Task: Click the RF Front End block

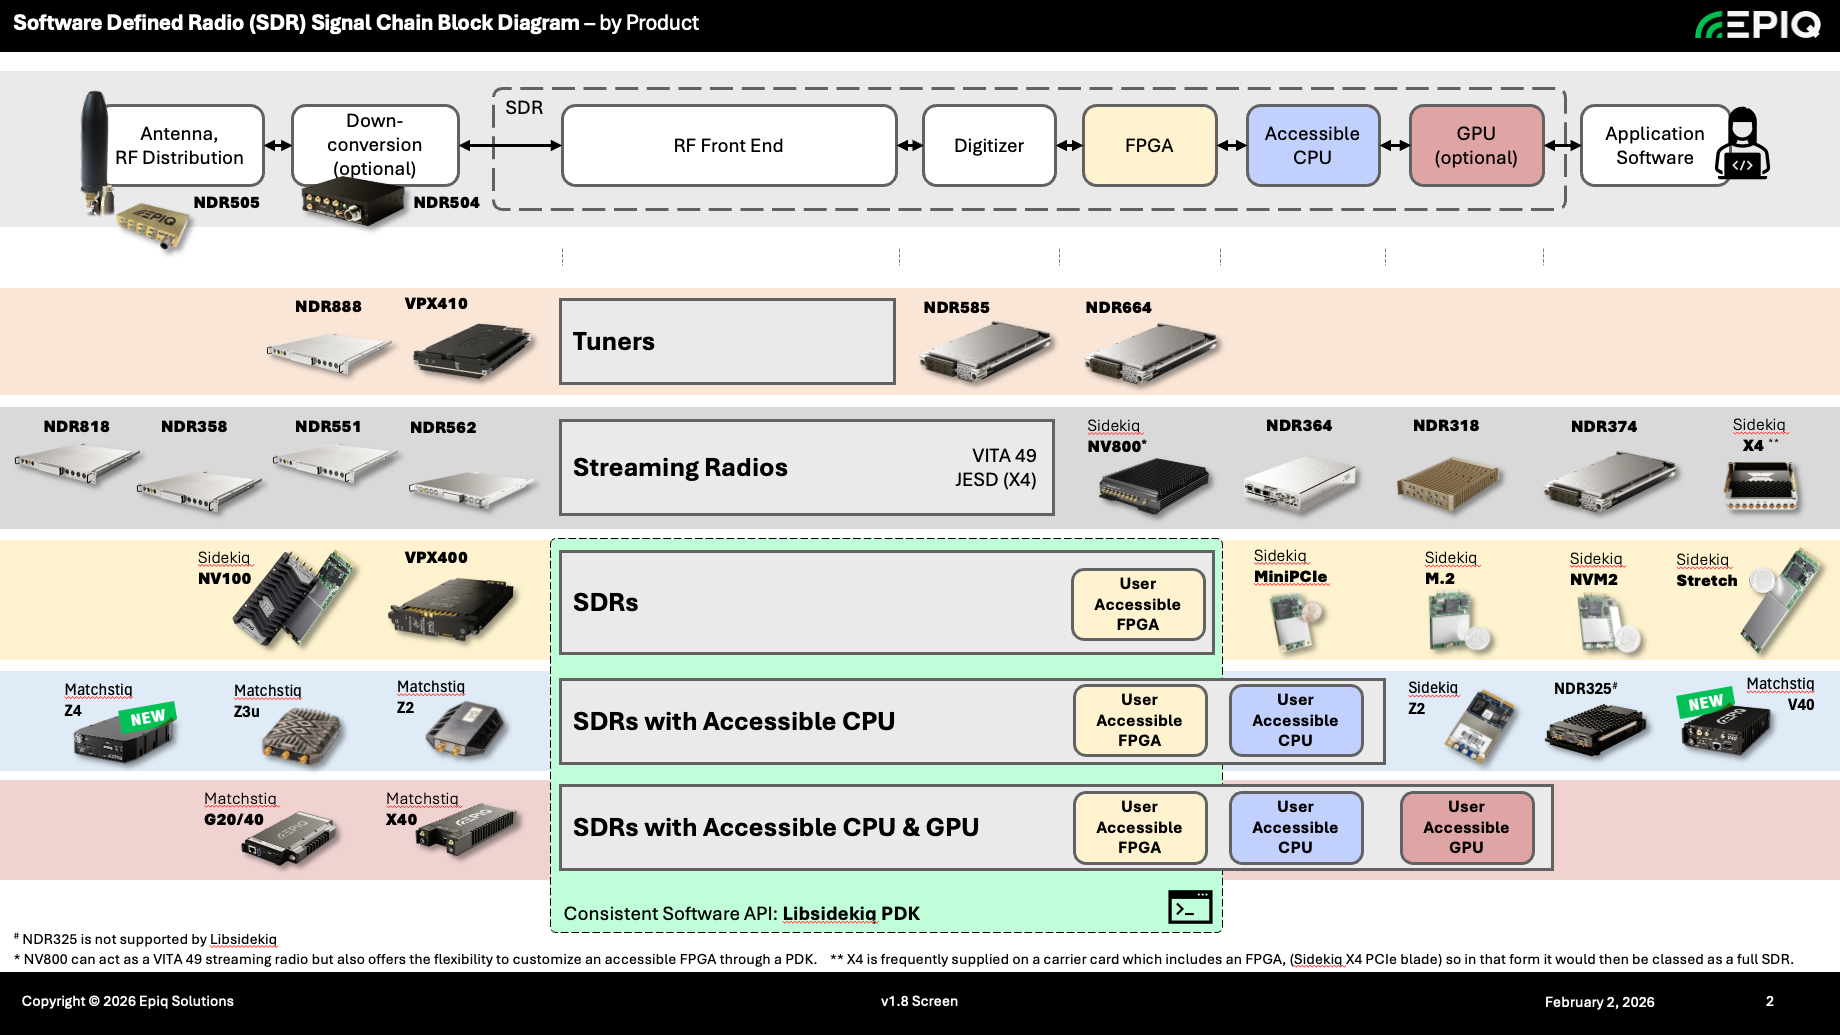Action: click(x=729, y=146)
